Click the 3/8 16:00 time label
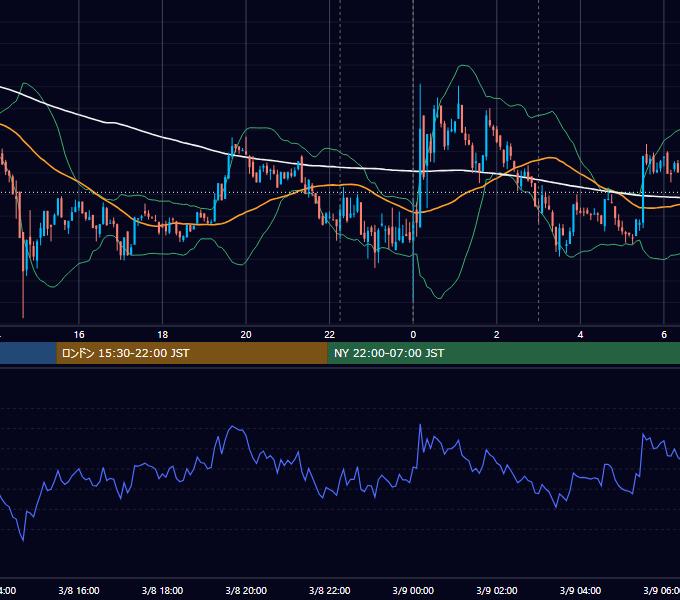680x600 pixels. click(x=79, y=590)
